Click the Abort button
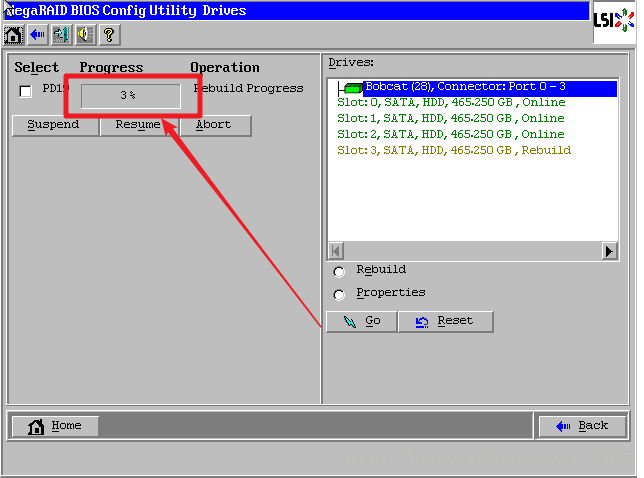 click(215, 125)
